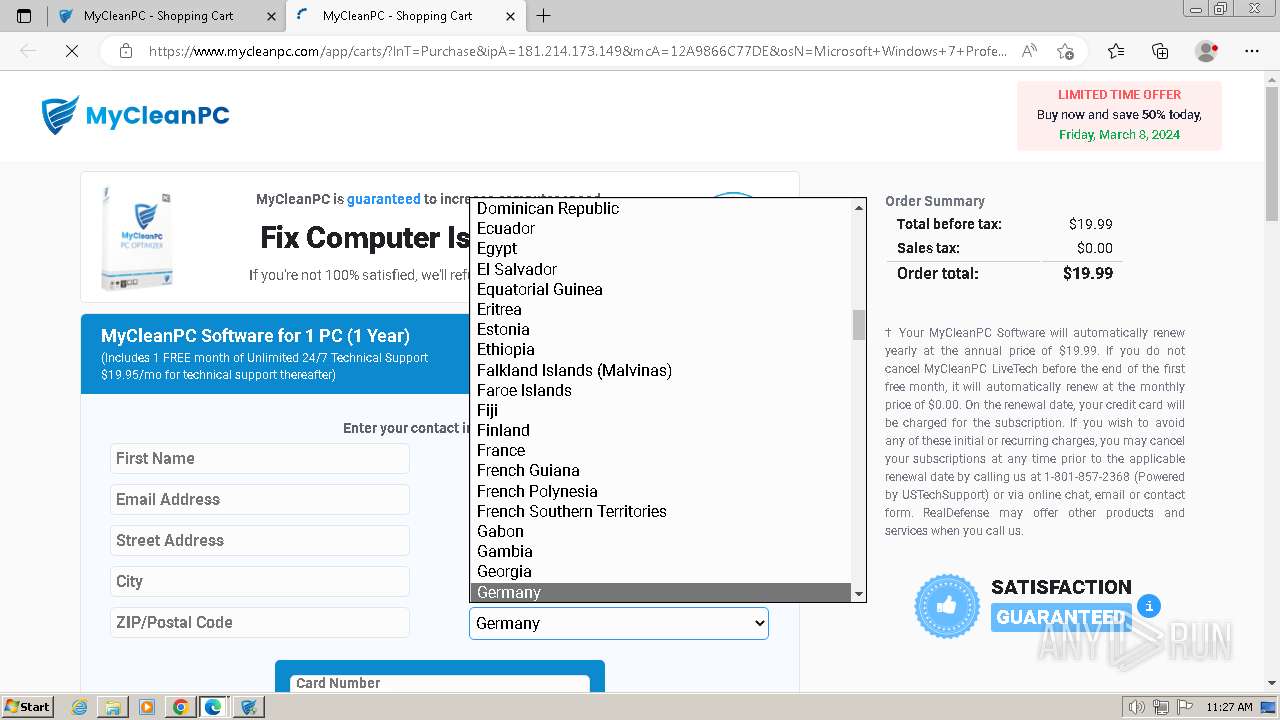Image resolution: width=1280 pixels, height=720 pixels.
Task: Focus the Card Number field
Action: coord(440,683)
